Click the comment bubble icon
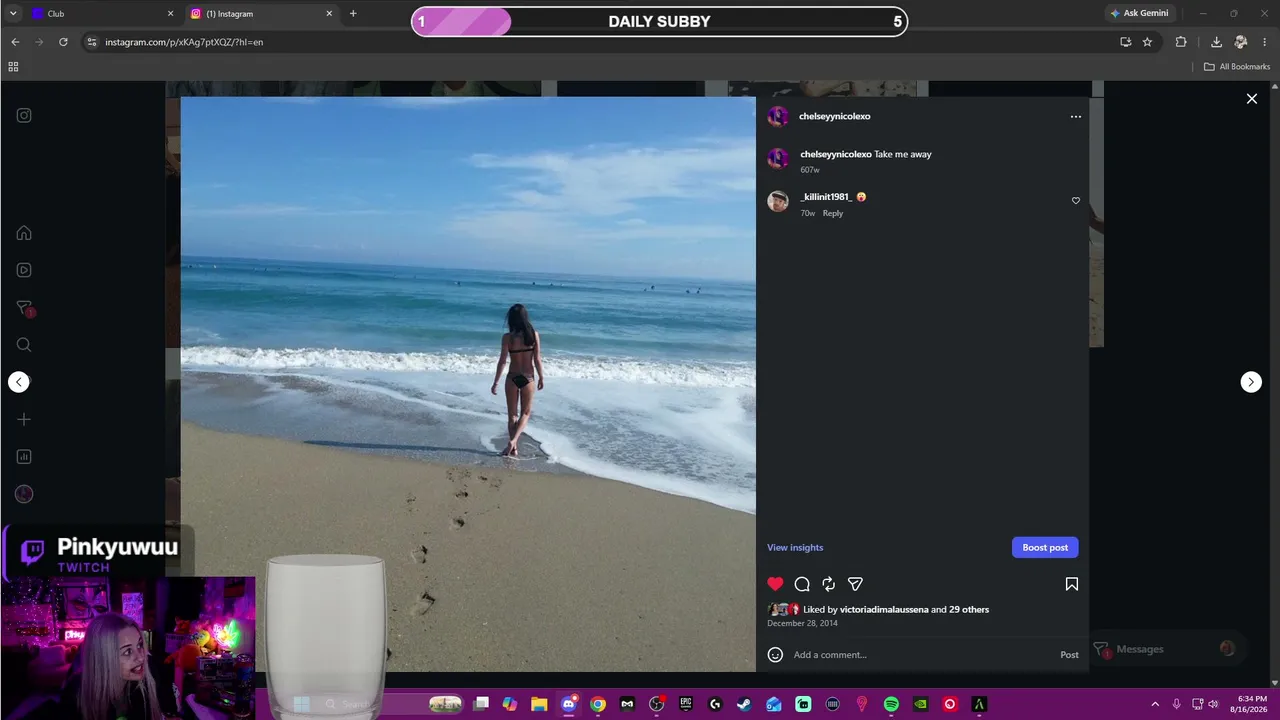1280x720 pixels. (x=802, y=584)
